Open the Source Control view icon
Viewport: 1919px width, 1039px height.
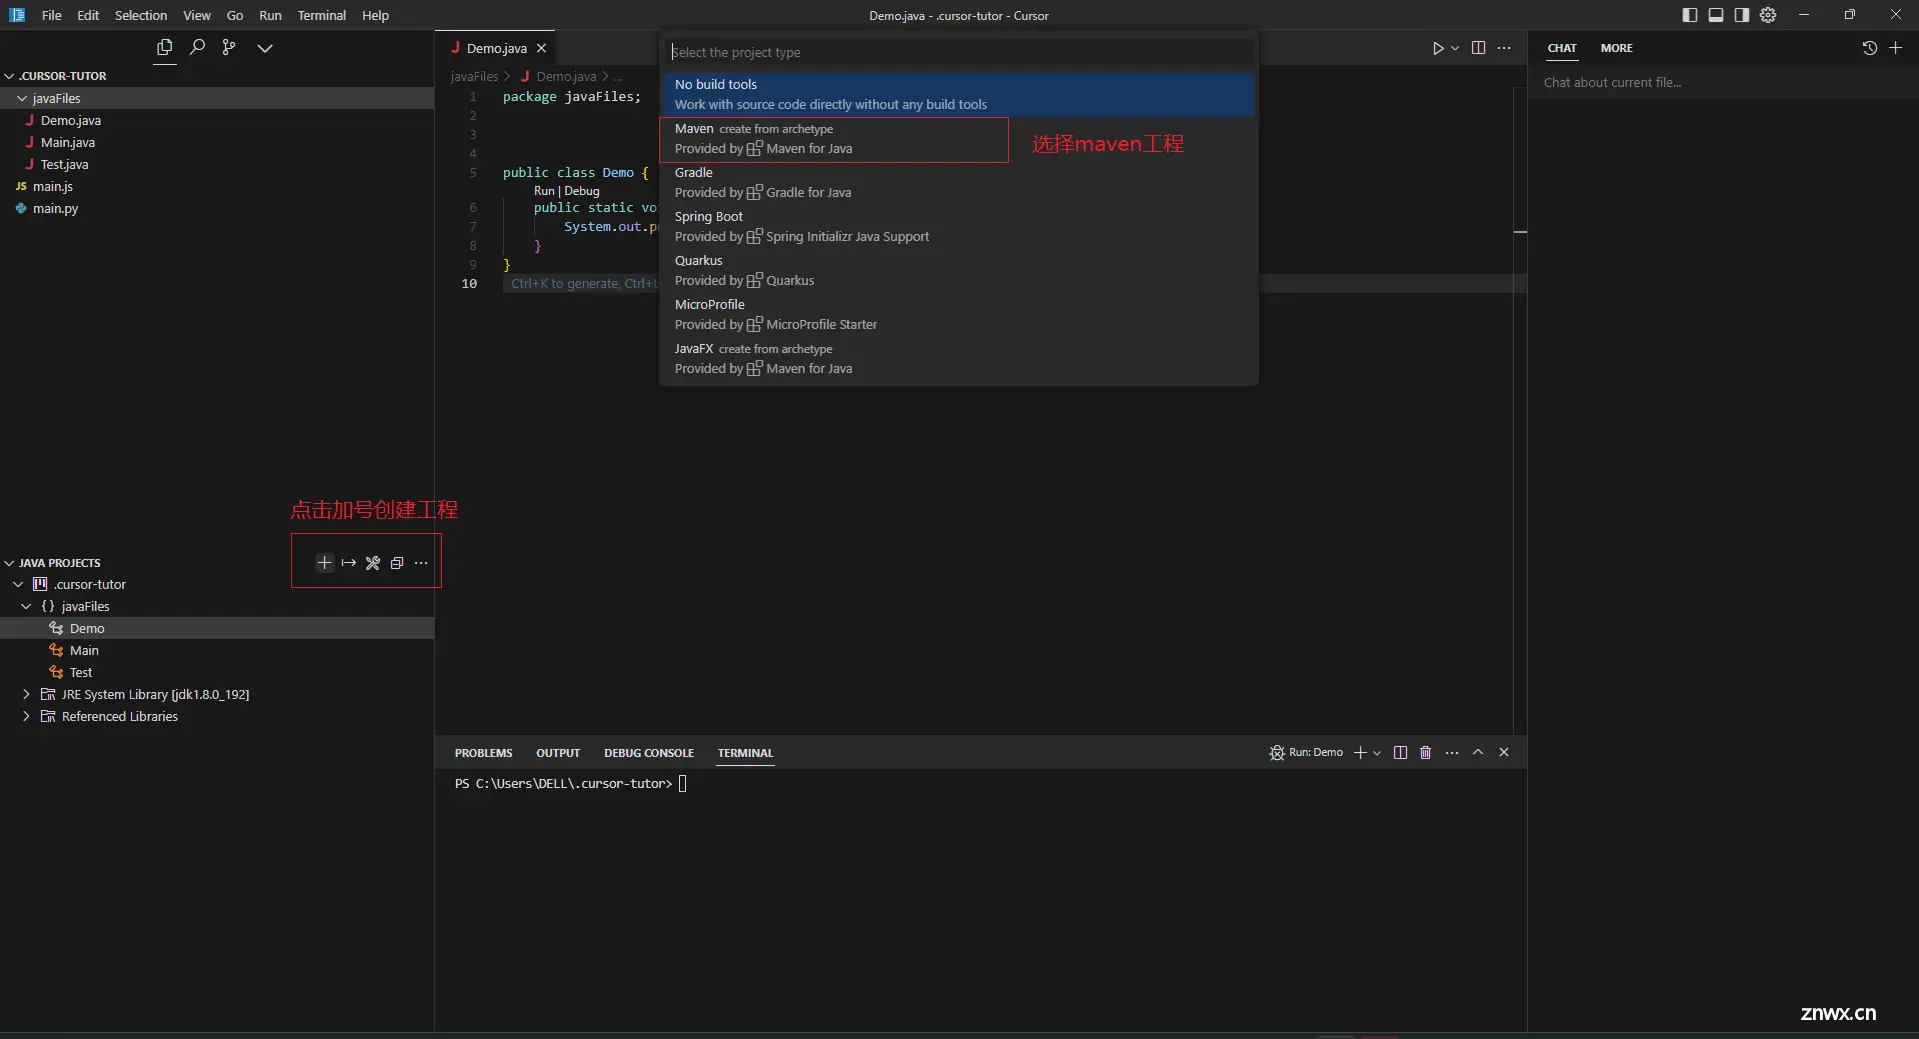[229, 48]
